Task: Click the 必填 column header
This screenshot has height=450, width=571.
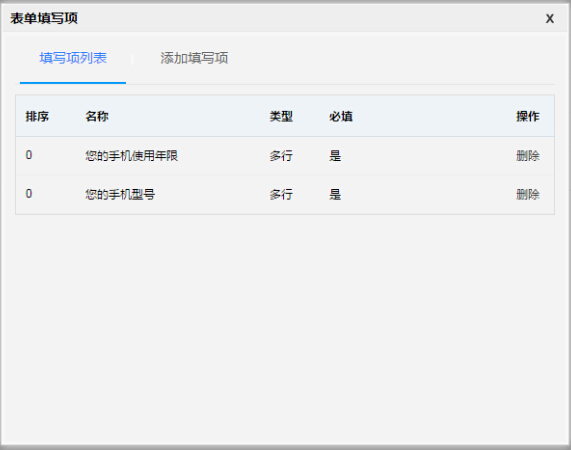Action: (x=341, y=117)
